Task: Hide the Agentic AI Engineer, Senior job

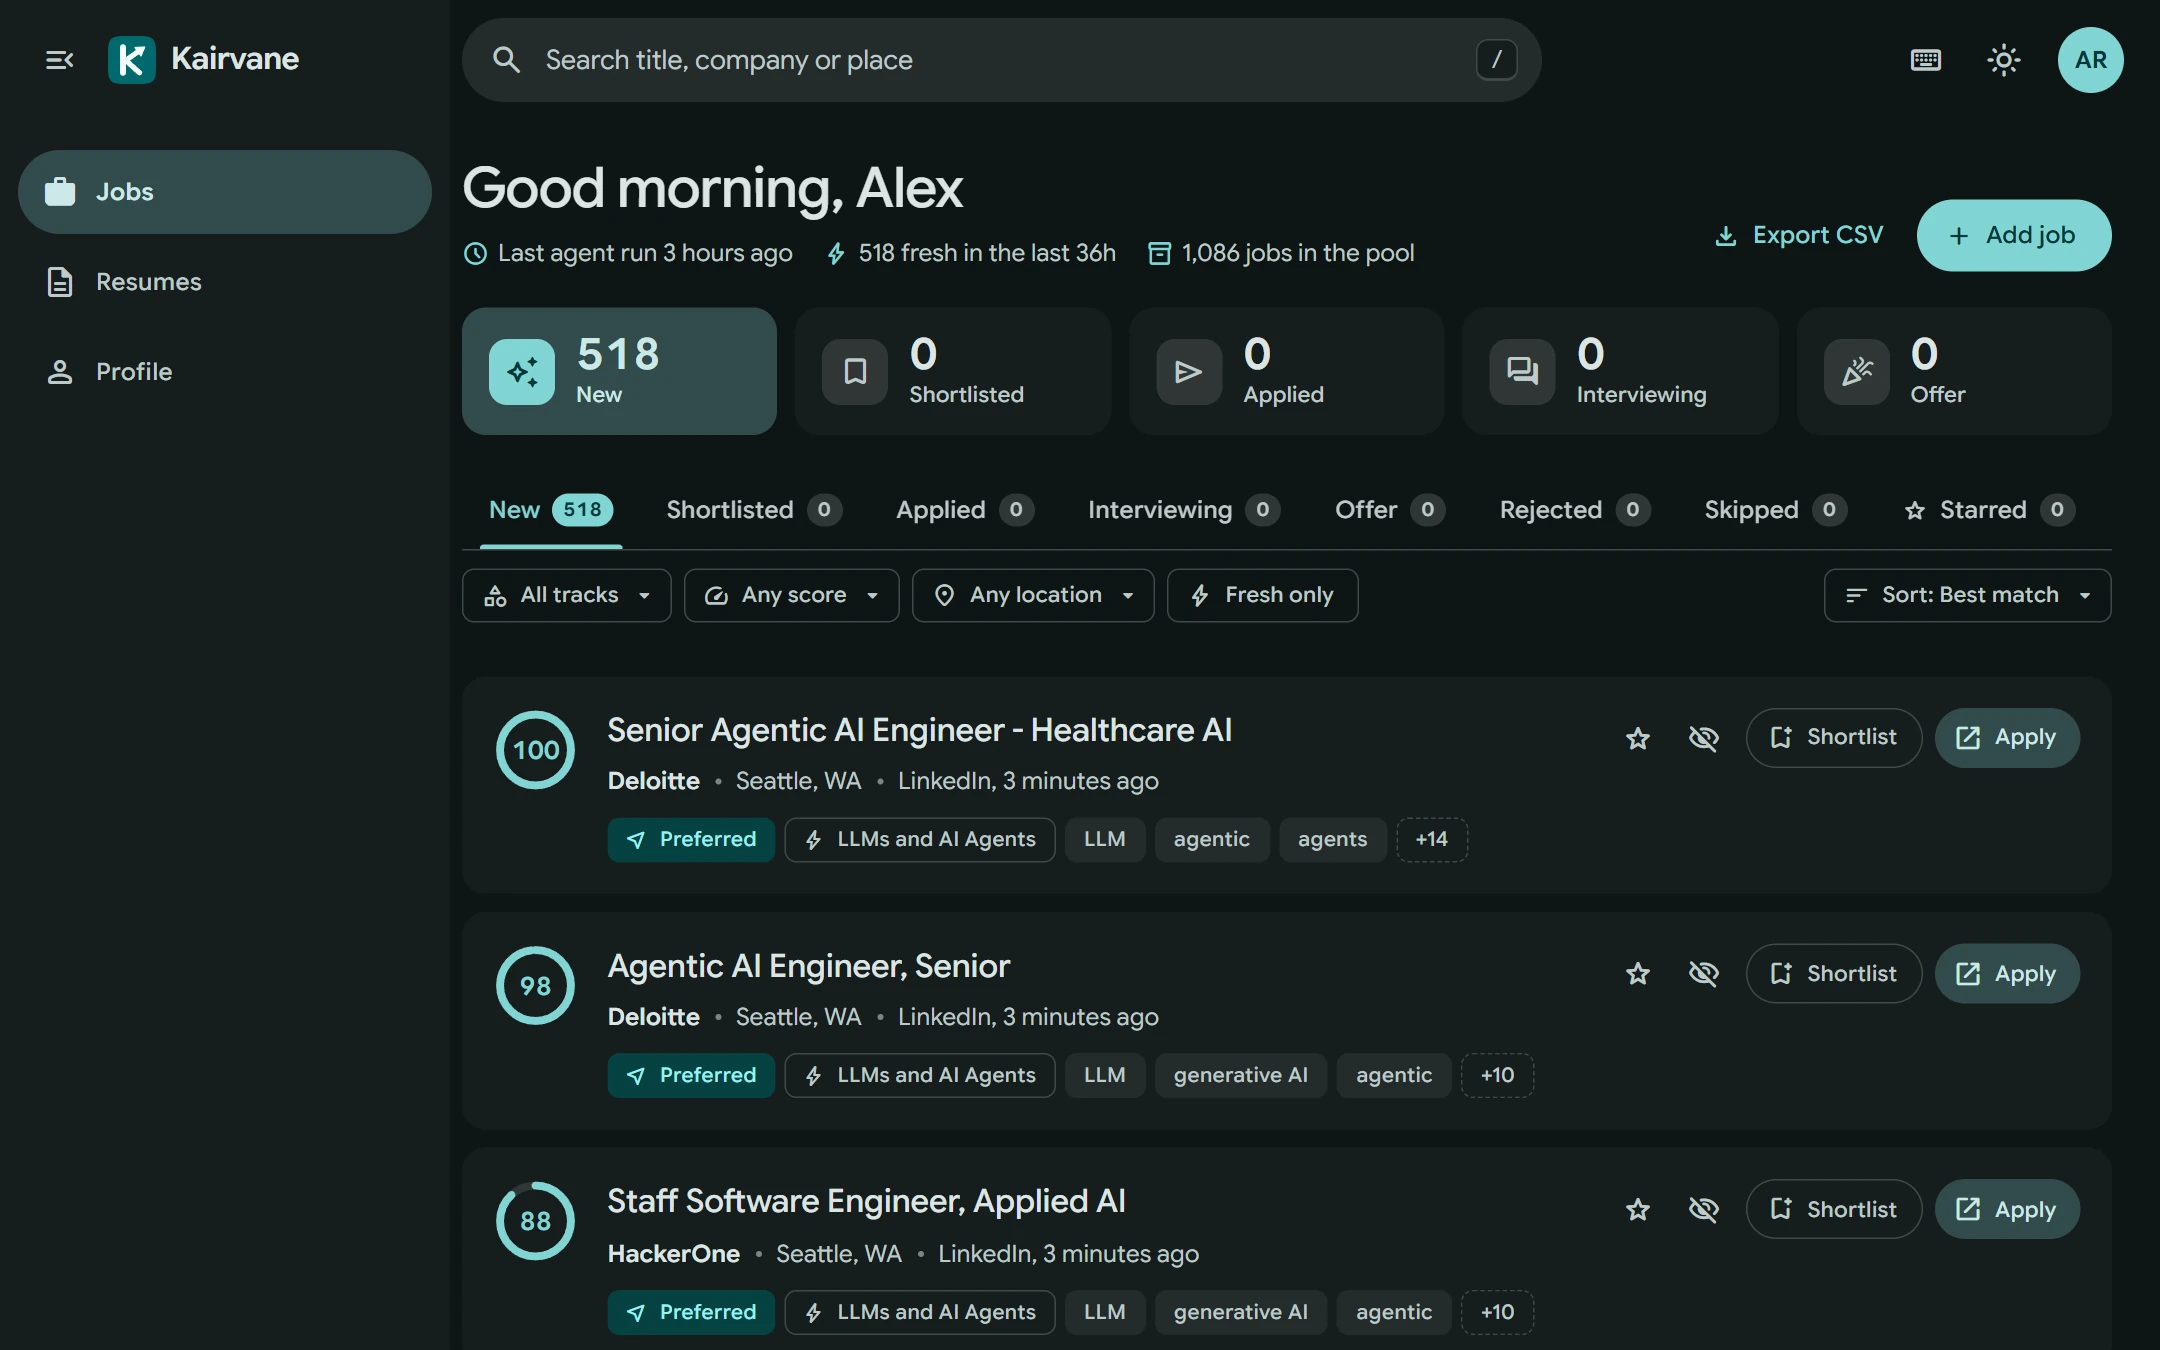Action: [1704, 974]
